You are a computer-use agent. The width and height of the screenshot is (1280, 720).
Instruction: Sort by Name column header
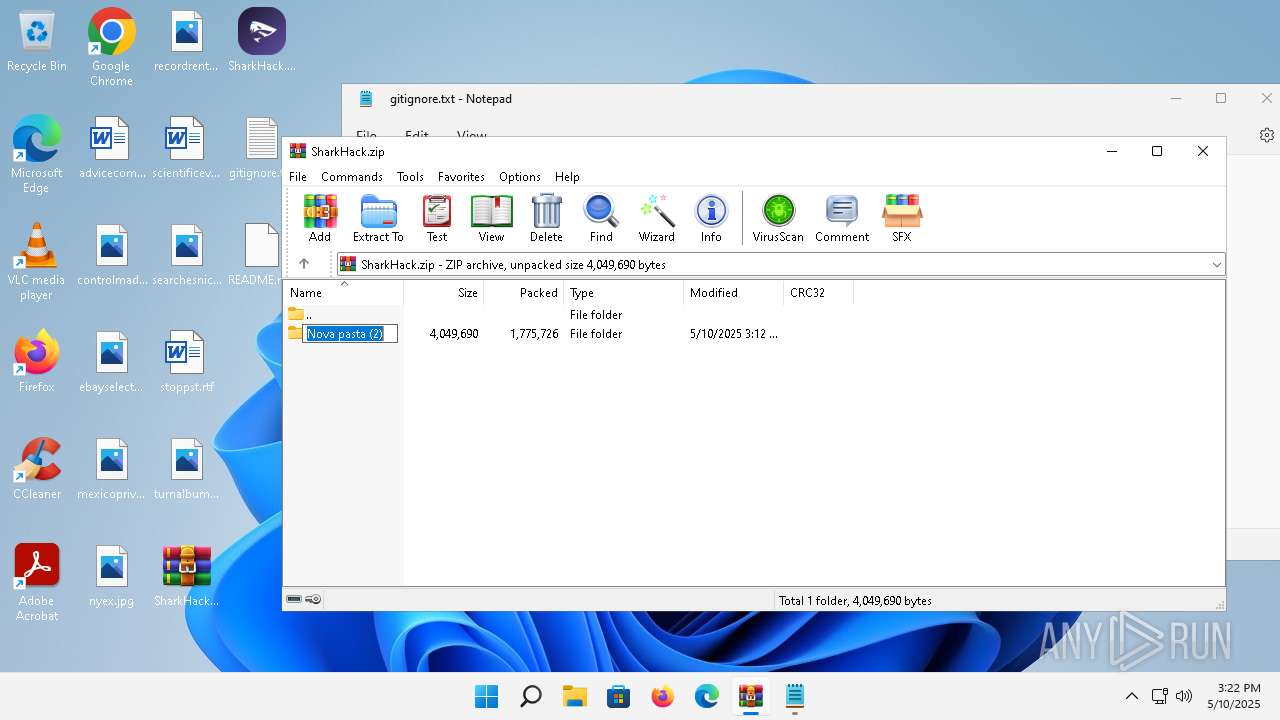pos(344,293)
